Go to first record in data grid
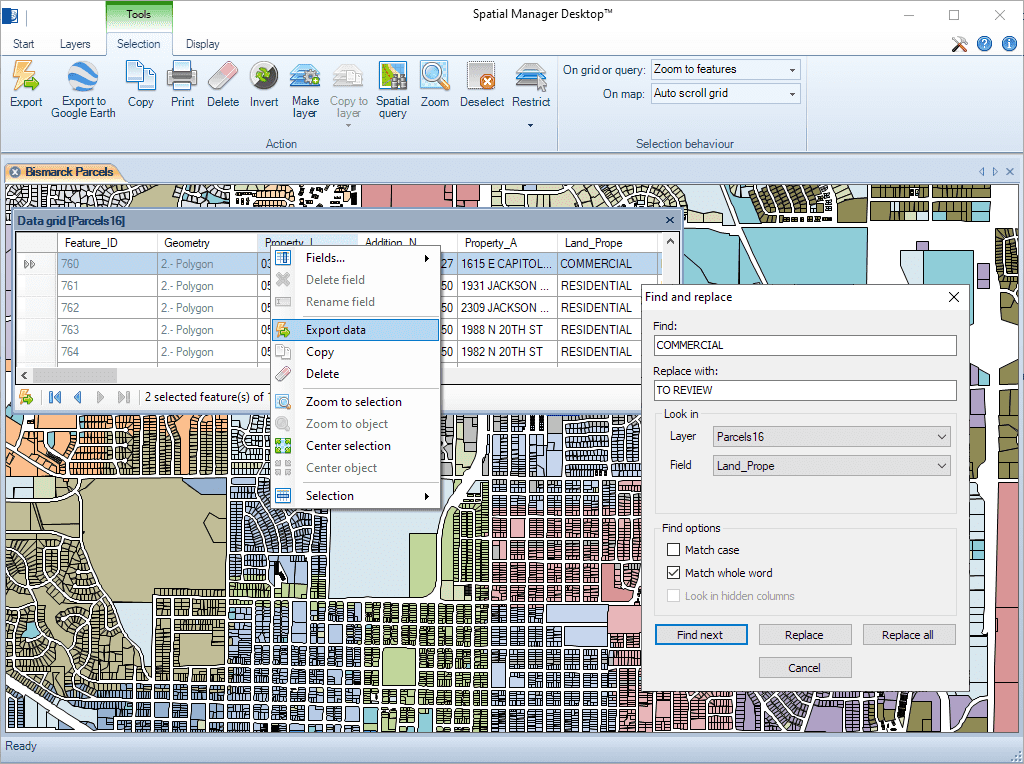Viewport: 1024px width, 764px height. pos(55,397)
